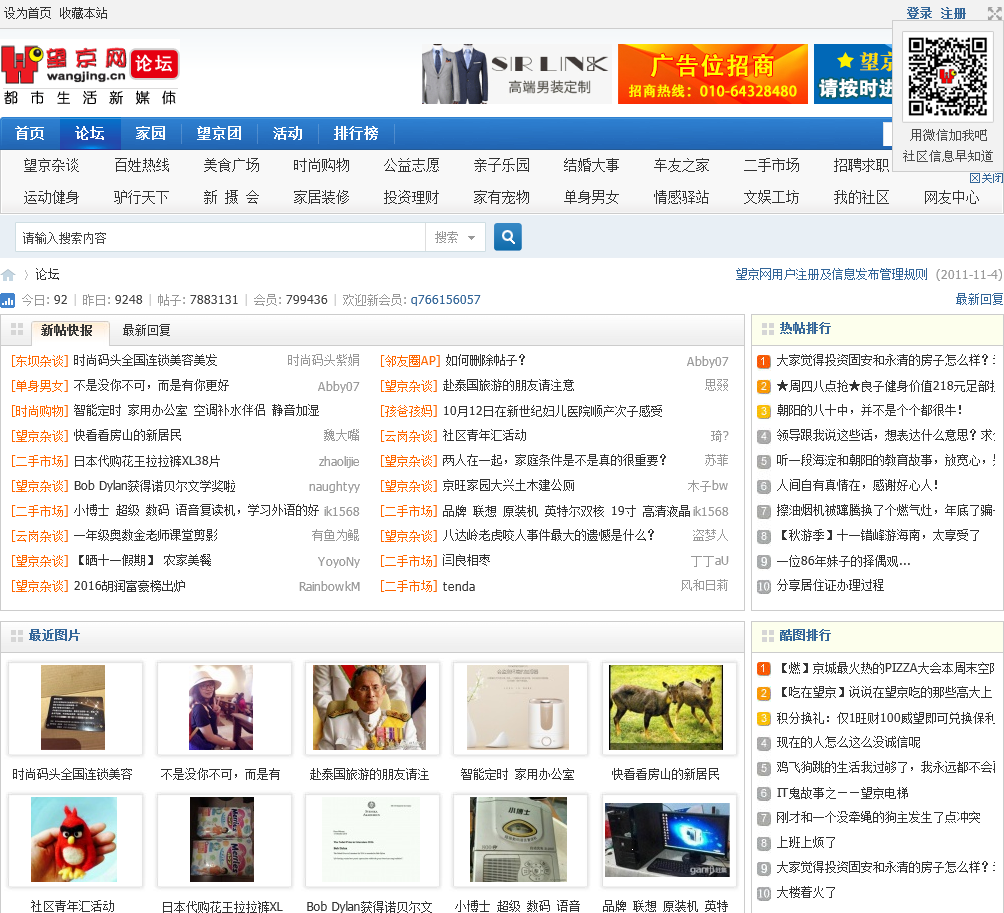Image resolution: width=1004 pixels, height=913 pixels.
Task: Open the 结婚大事 board link
Action: pyautogui.click(x=591, y=165)
